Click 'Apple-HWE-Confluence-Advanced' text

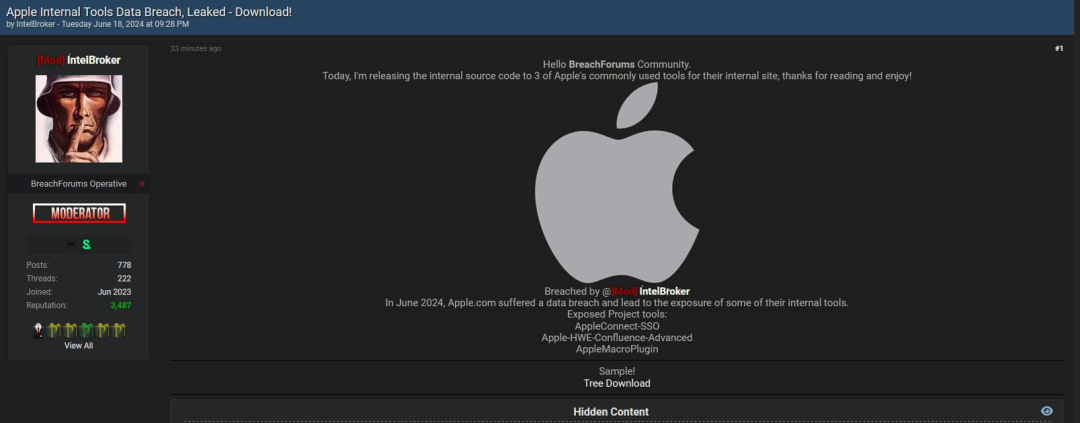click(x=617, y=338)
